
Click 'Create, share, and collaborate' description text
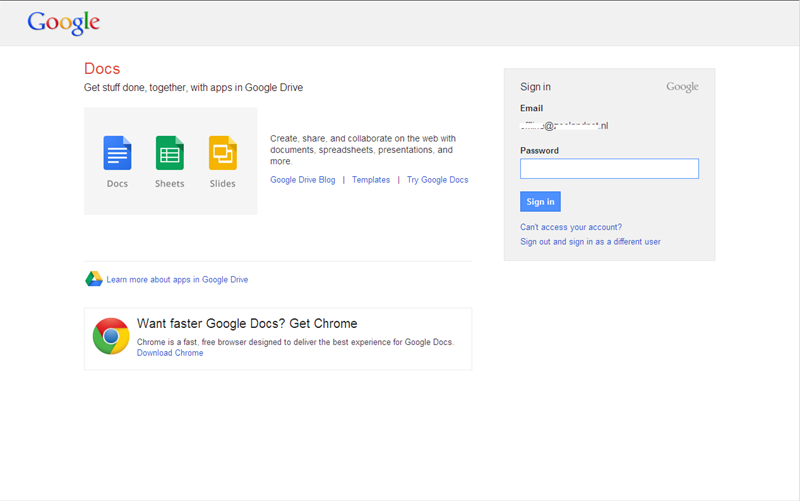point(363,149)
